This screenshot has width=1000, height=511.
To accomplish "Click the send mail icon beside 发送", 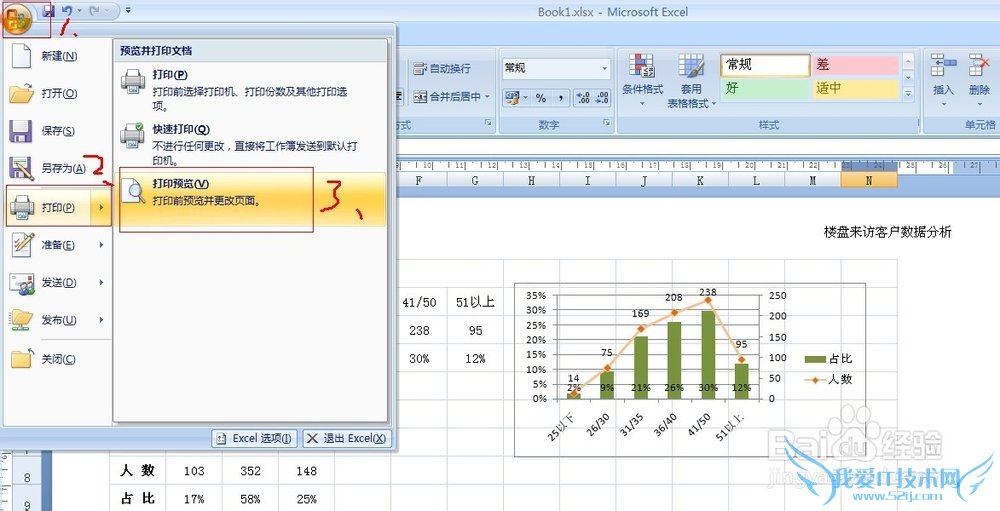I will (22, 283).
